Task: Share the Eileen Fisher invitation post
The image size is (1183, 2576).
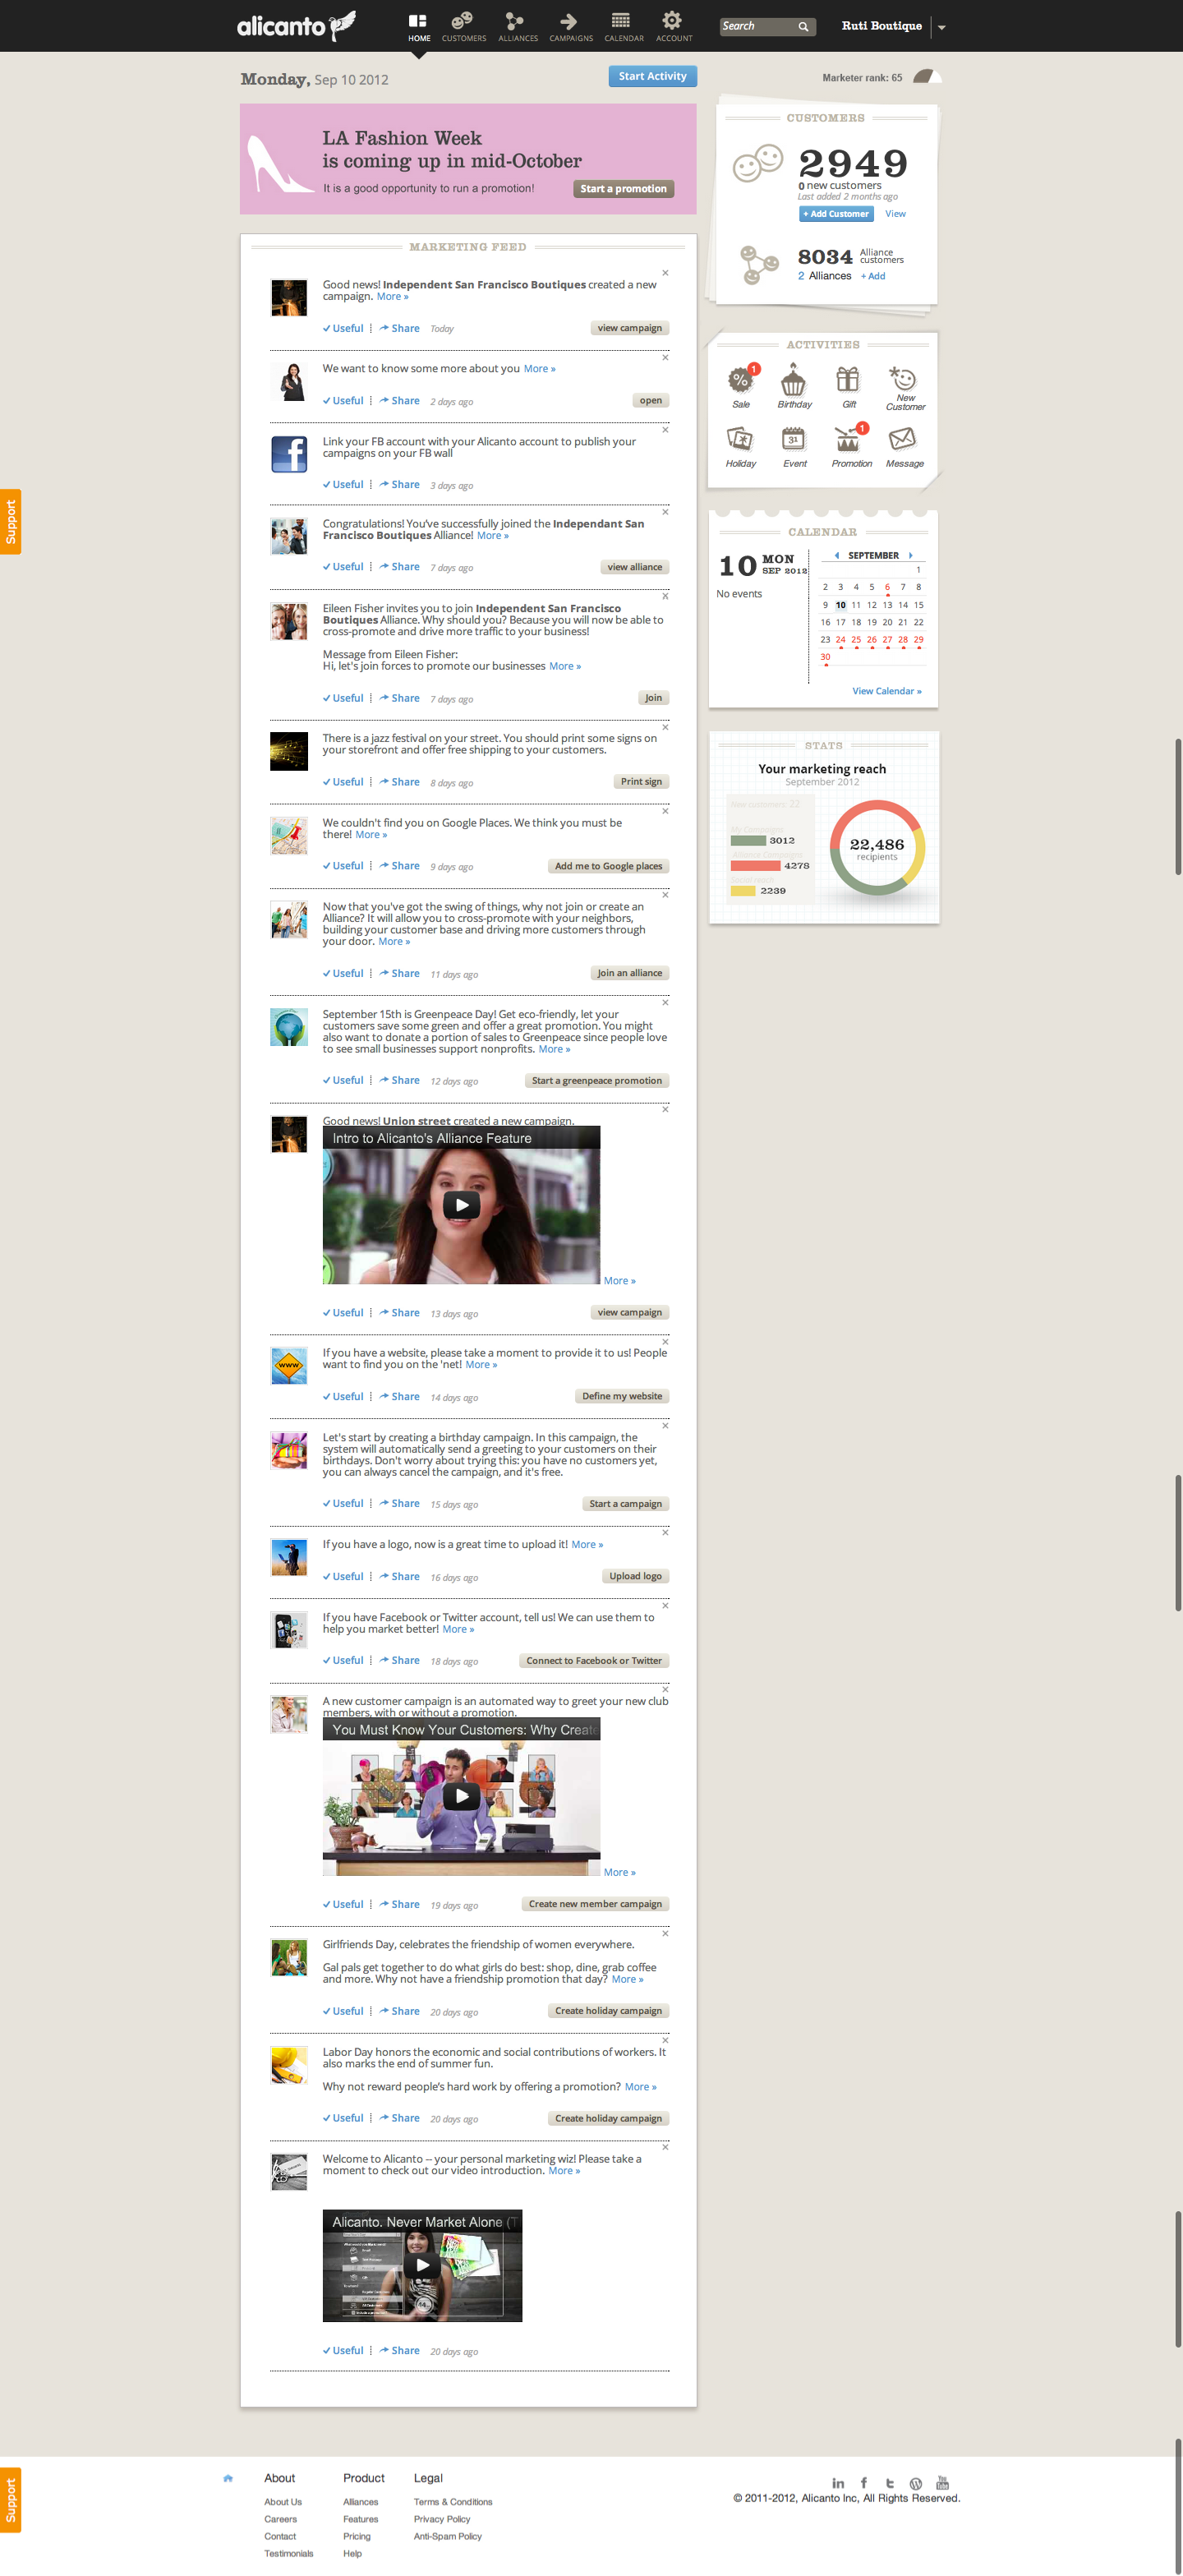Action: coord(399,698)
